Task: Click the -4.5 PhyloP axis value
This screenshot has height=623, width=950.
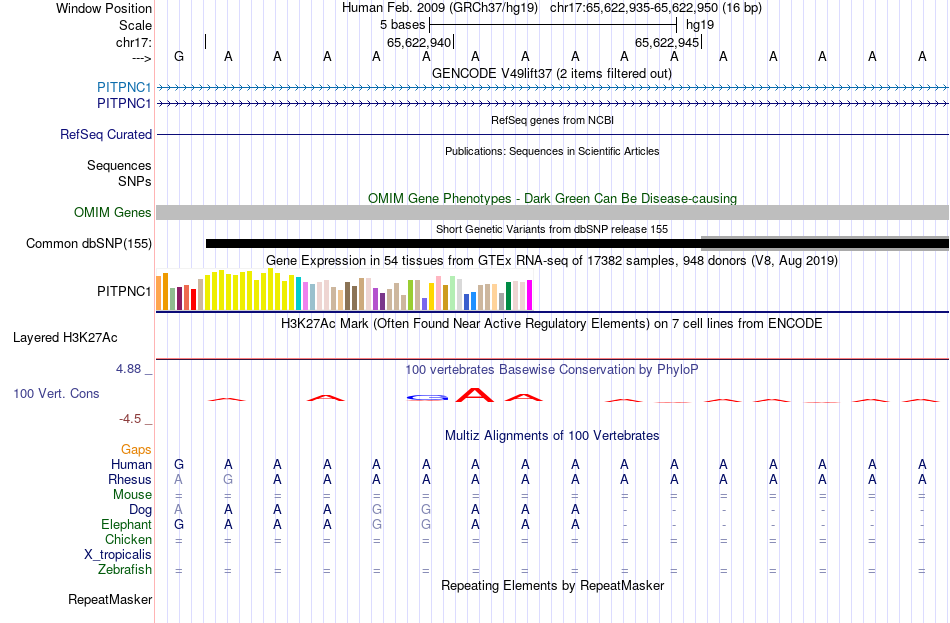Action: 130,419
